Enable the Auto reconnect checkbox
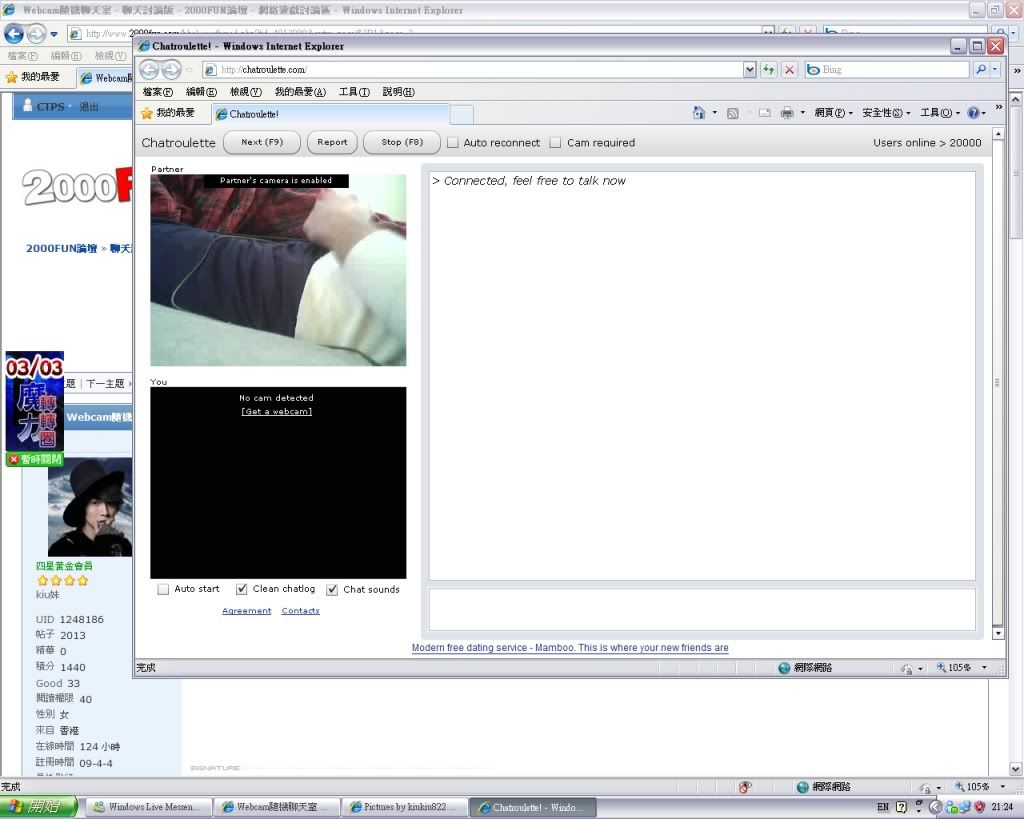The image size is (1024, 819). pos(453,143)
